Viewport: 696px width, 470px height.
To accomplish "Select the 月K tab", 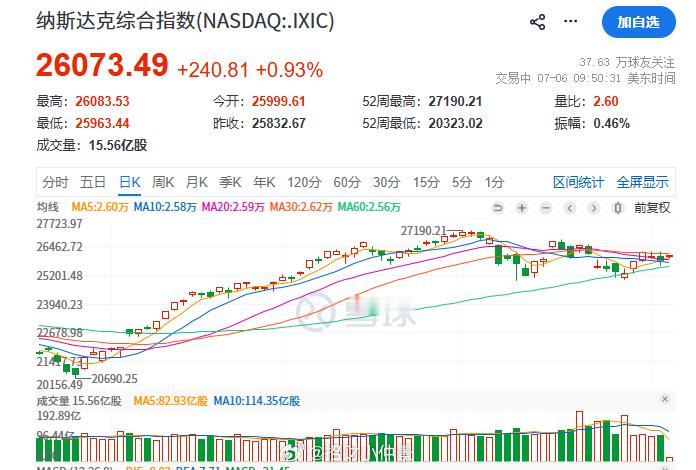I will (x=197, y=182).
